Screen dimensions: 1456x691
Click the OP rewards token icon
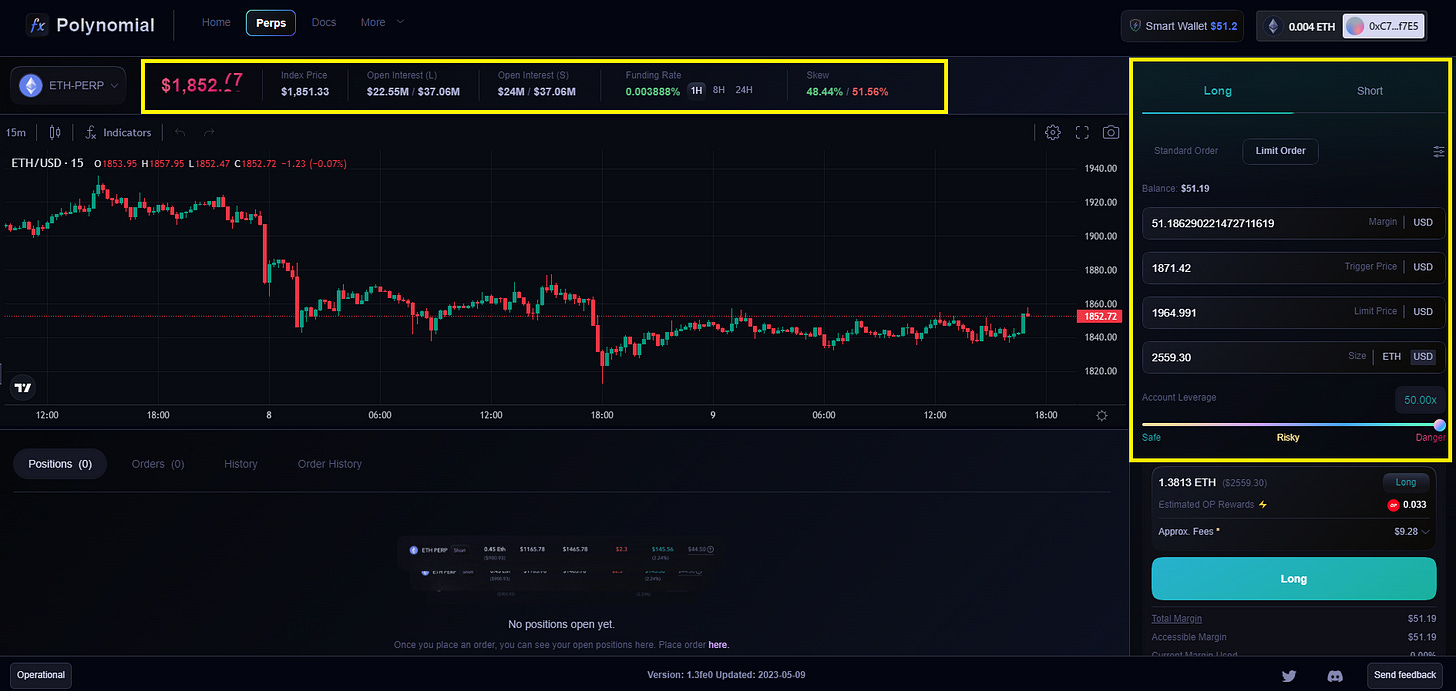1393,505
